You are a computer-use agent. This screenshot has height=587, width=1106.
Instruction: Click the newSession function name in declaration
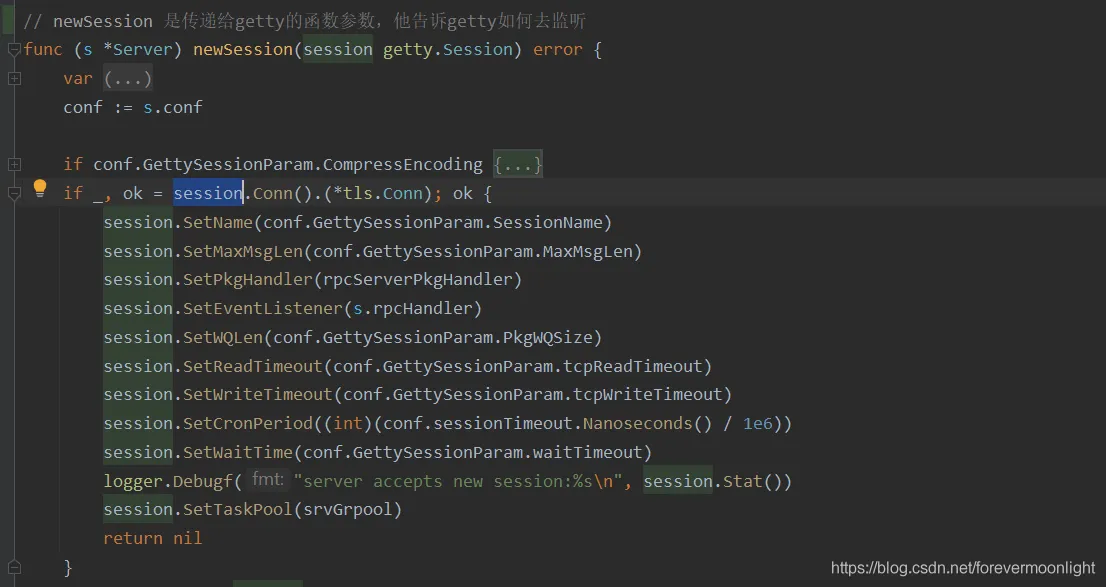tap(243, 49)
